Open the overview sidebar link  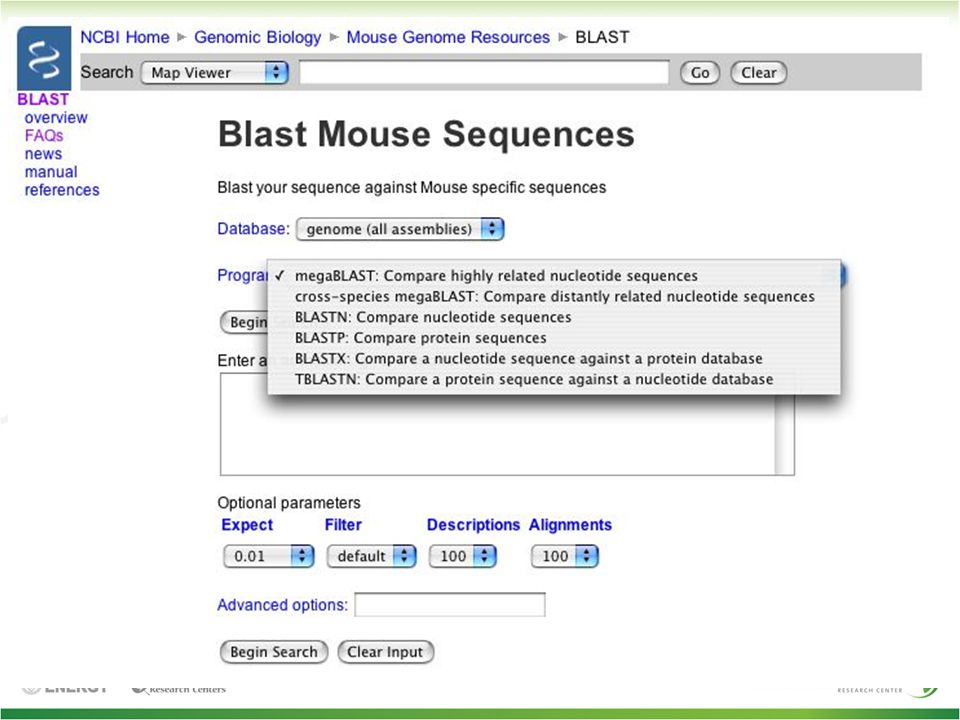pos(56,118)
